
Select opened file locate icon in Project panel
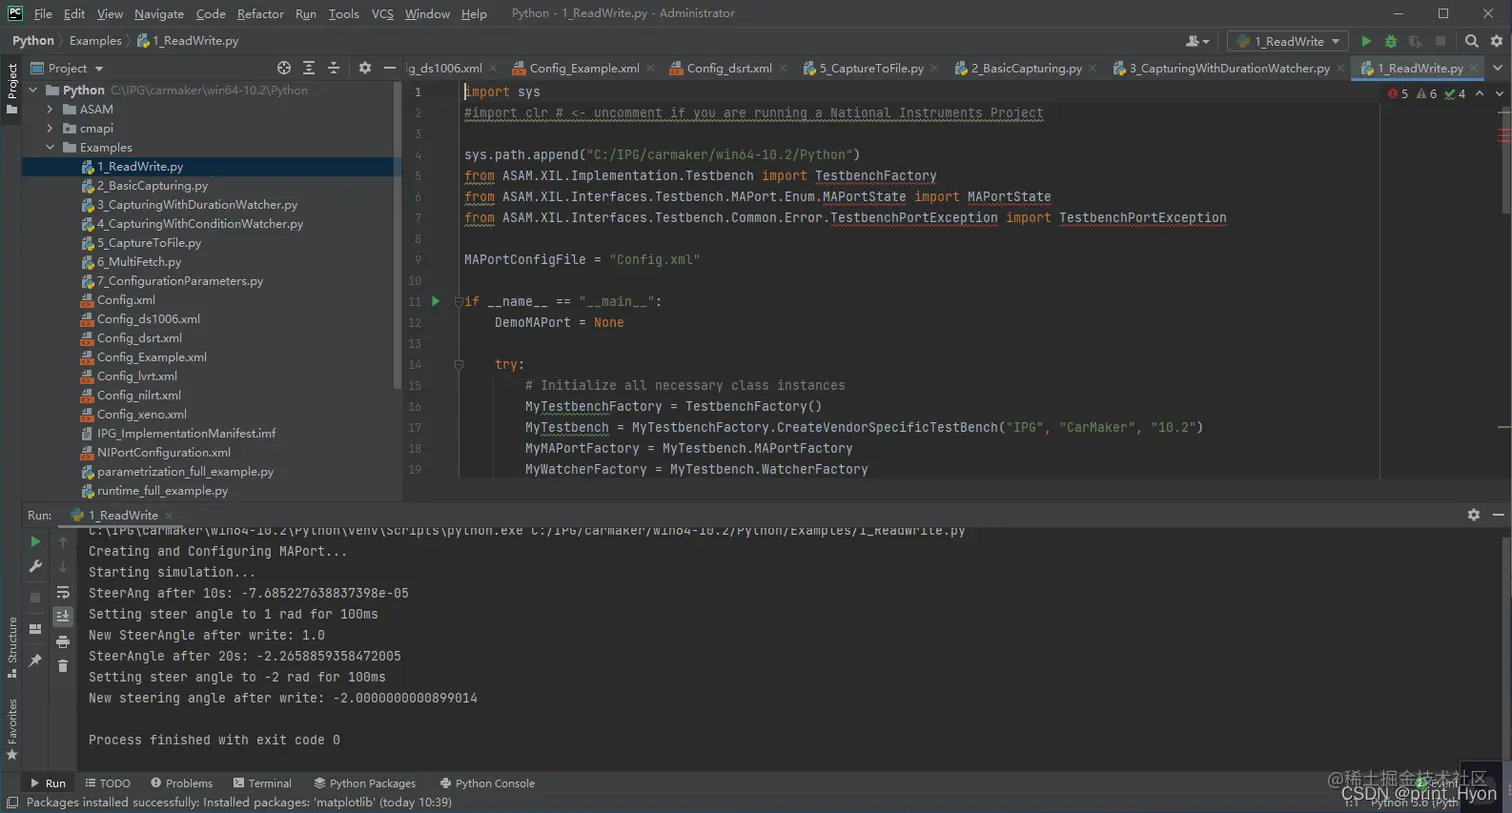[284, 68]
